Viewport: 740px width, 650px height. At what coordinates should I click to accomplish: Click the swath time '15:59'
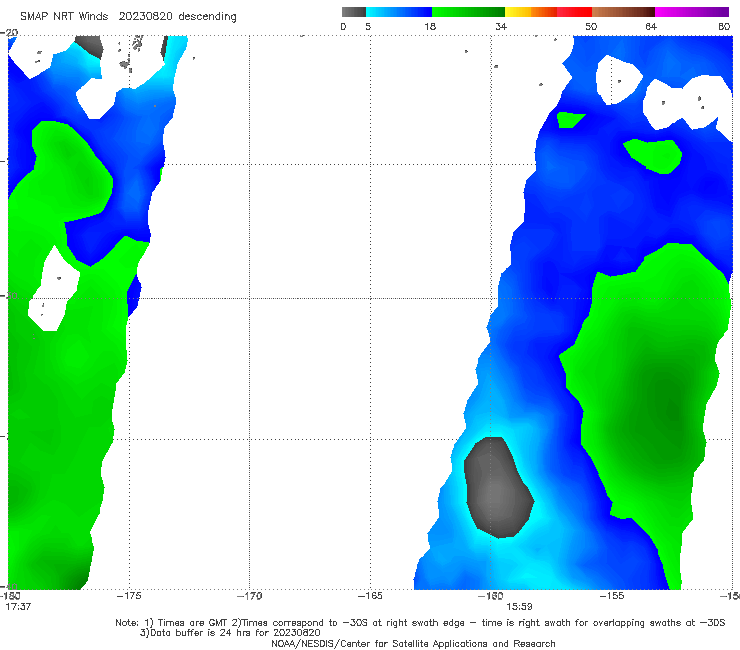coord(519,607)
